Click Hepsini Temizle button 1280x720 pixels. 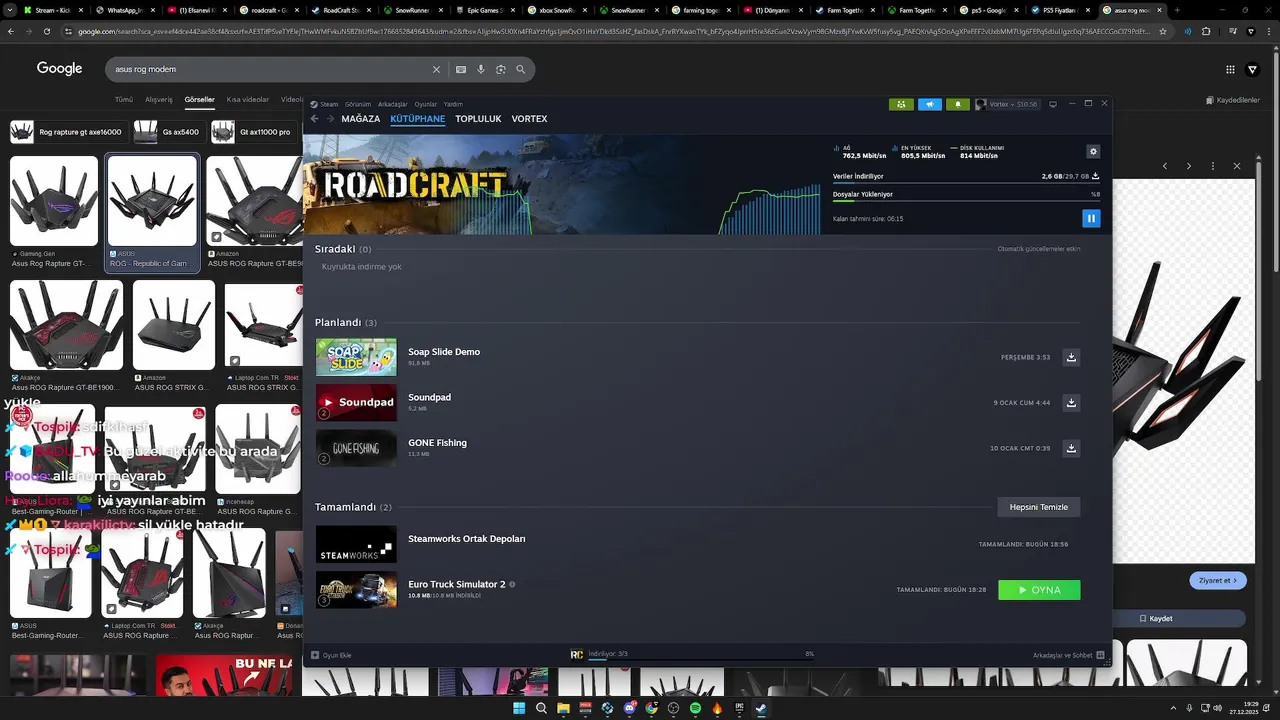[x=1039, y=507]
